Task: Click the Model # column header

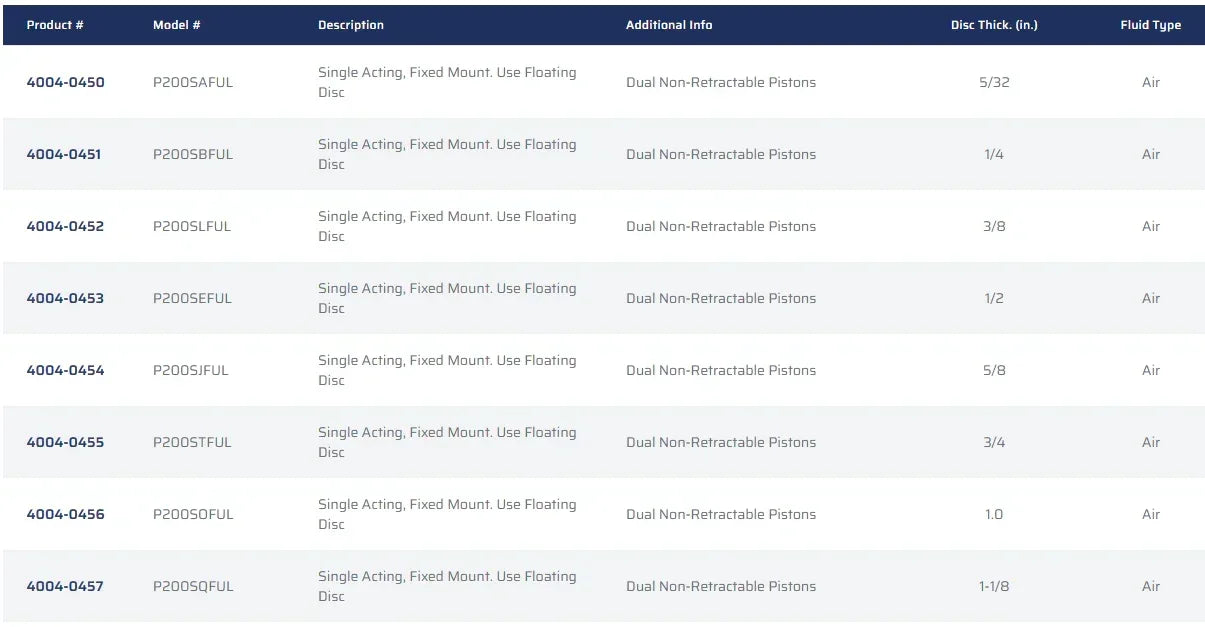Action: coord(177,25)
